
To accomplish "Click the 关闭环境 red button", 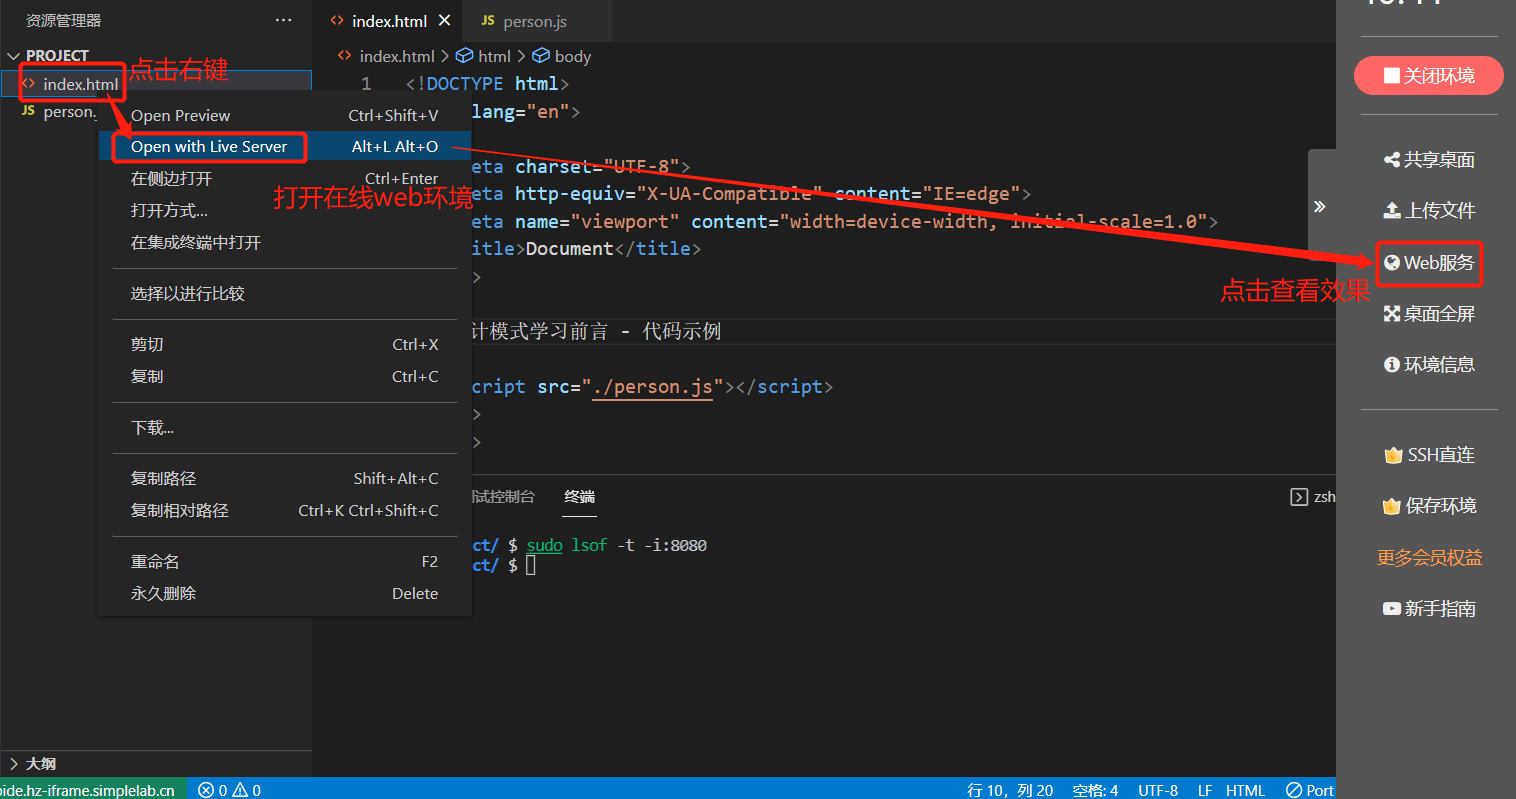I will tap(1428, 75).
